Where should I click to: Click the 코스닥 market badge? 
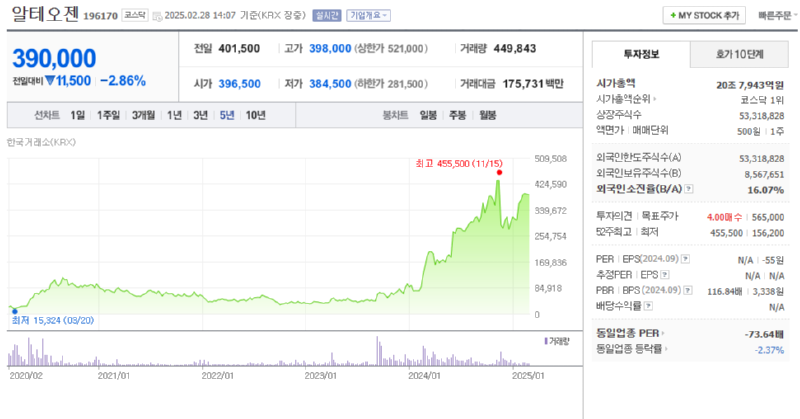(135, 15)
